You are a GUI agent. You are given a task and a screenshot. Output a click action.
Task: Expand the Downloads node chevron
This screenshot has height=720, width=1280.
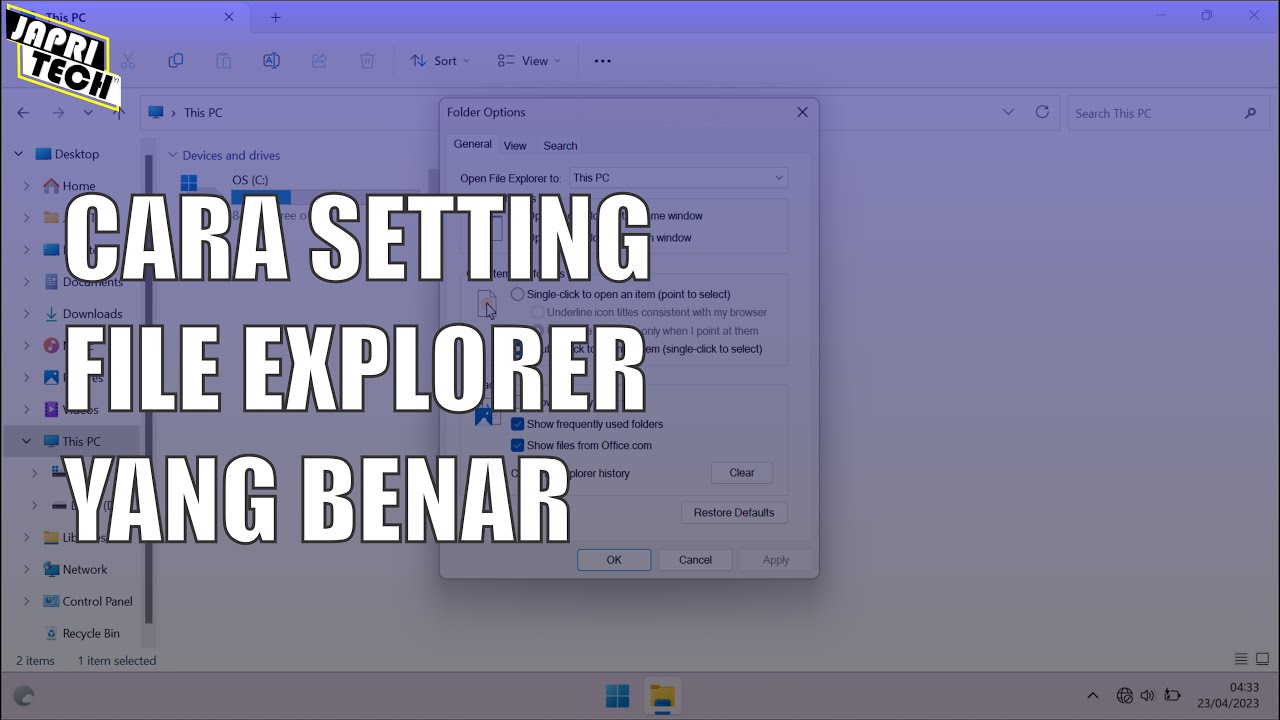[x=27, y=314]
